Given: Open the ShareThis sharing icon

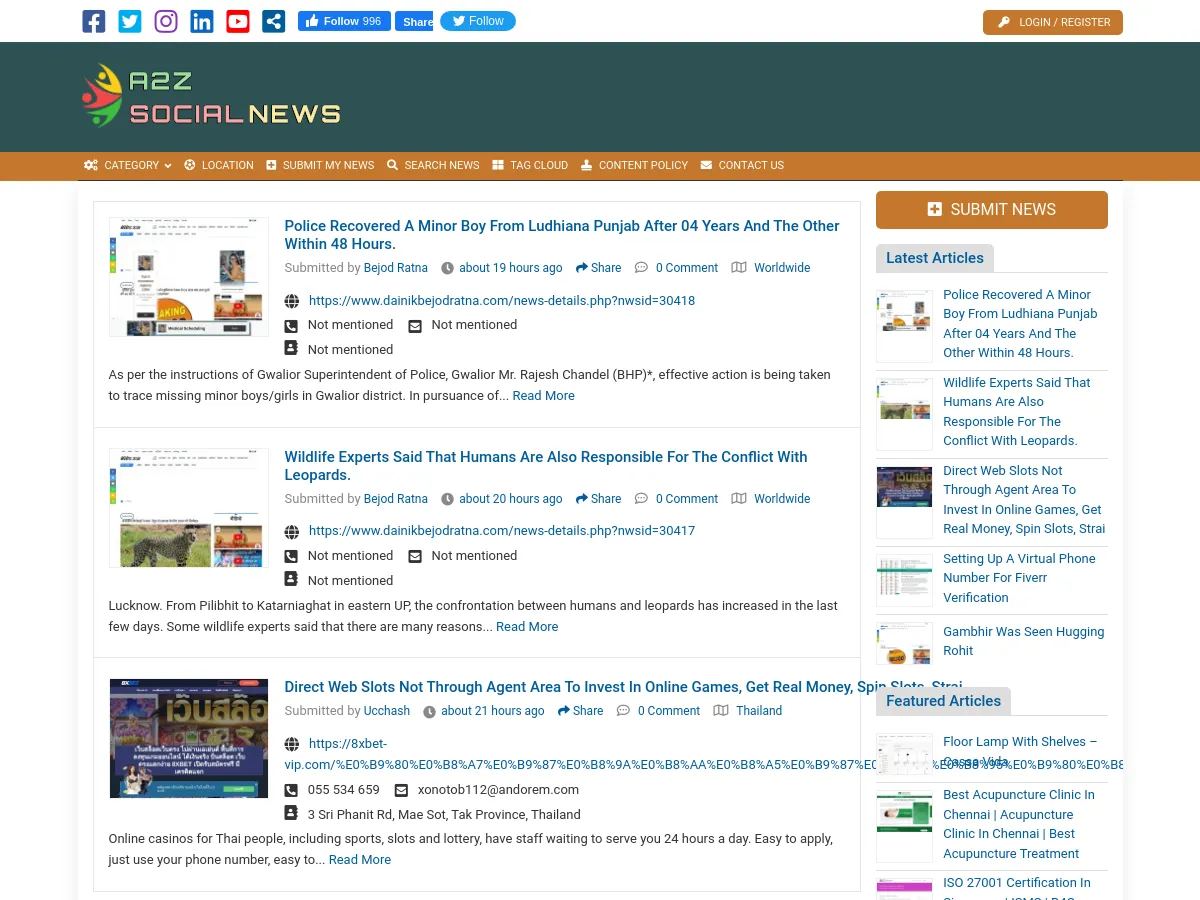Looking at the screenshot, I should click(x=273, y=21).
